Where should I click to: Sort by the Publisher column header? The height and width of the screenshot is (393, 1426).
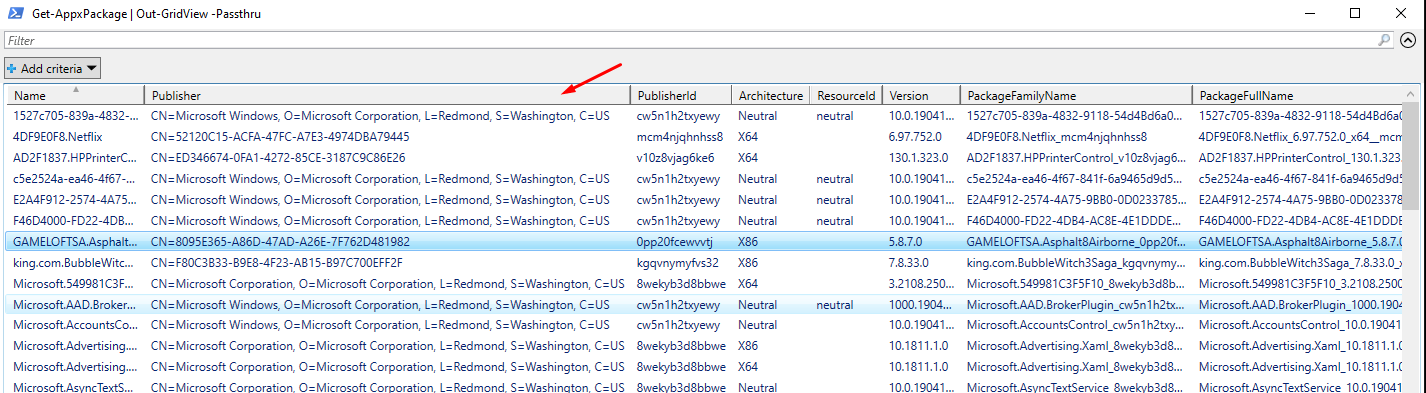[387, 95]
